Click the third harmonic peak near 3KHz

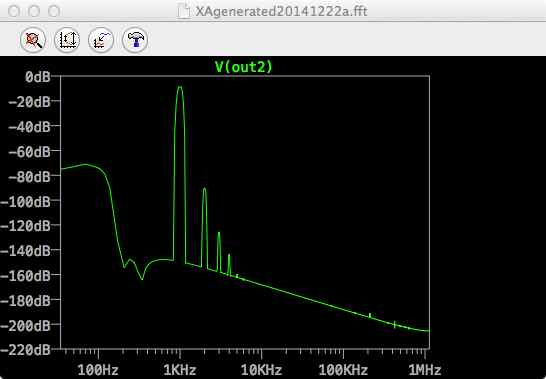(219, 233)
